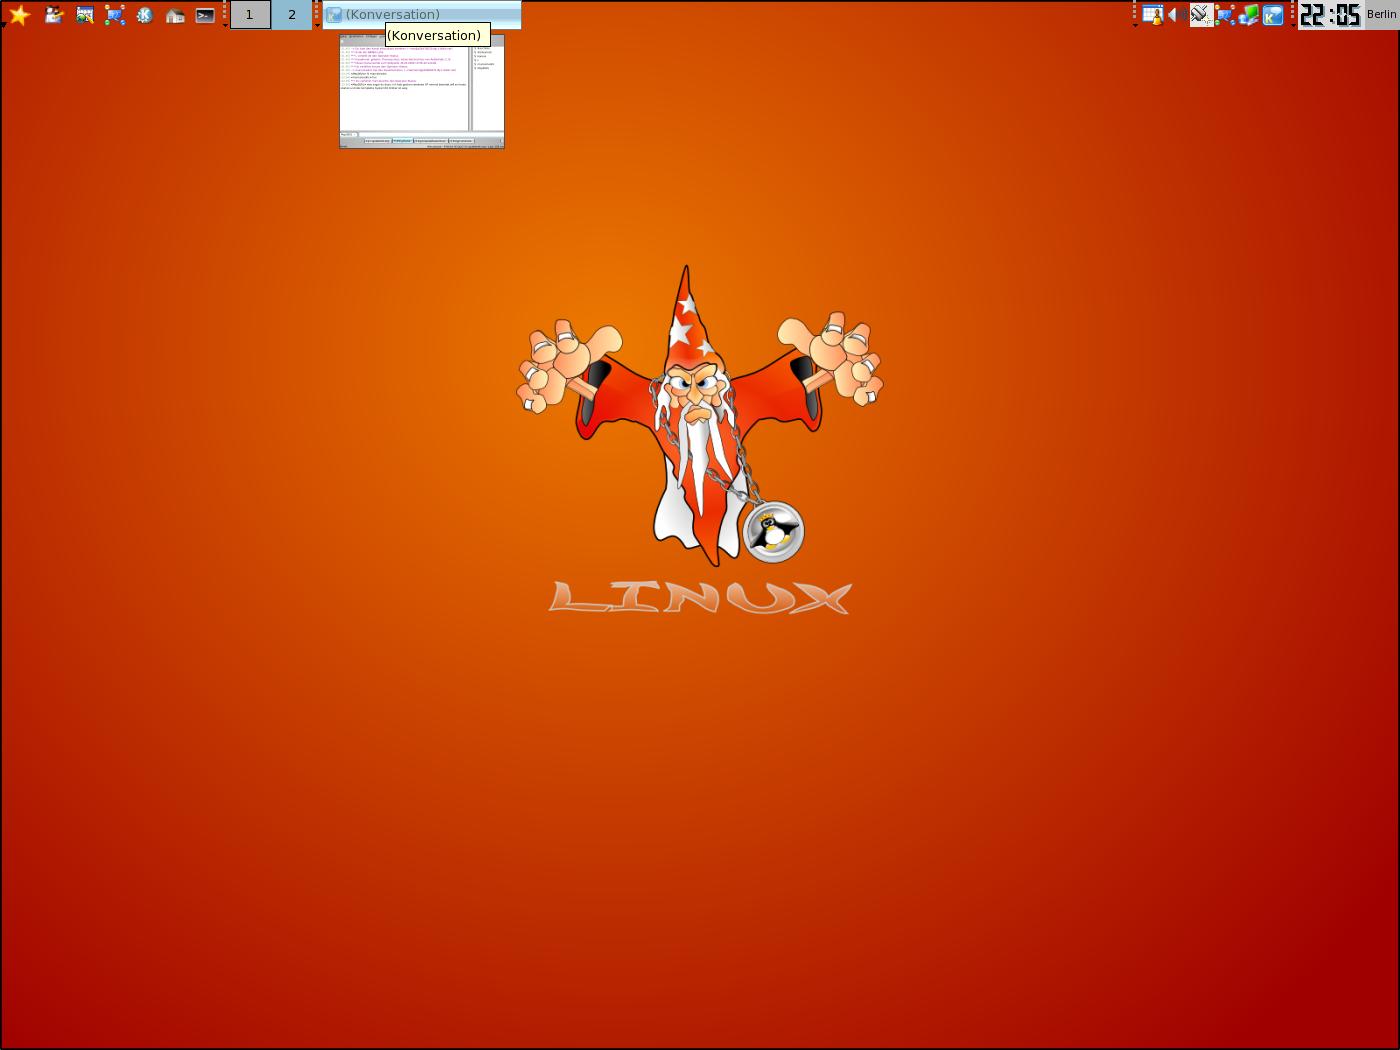The image size is (1400, 1050).
Task: Open the star launcher menu in the panel
Action: pos(19,15)
